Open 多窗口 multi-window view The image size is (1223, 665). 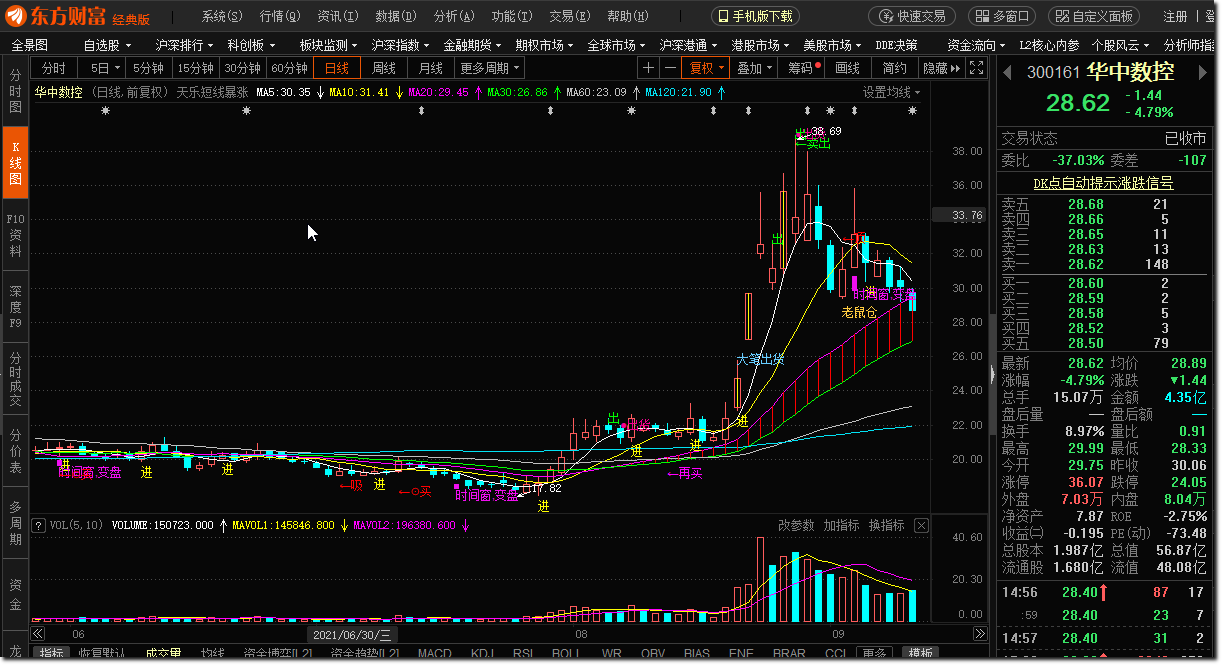(1002, 16)
